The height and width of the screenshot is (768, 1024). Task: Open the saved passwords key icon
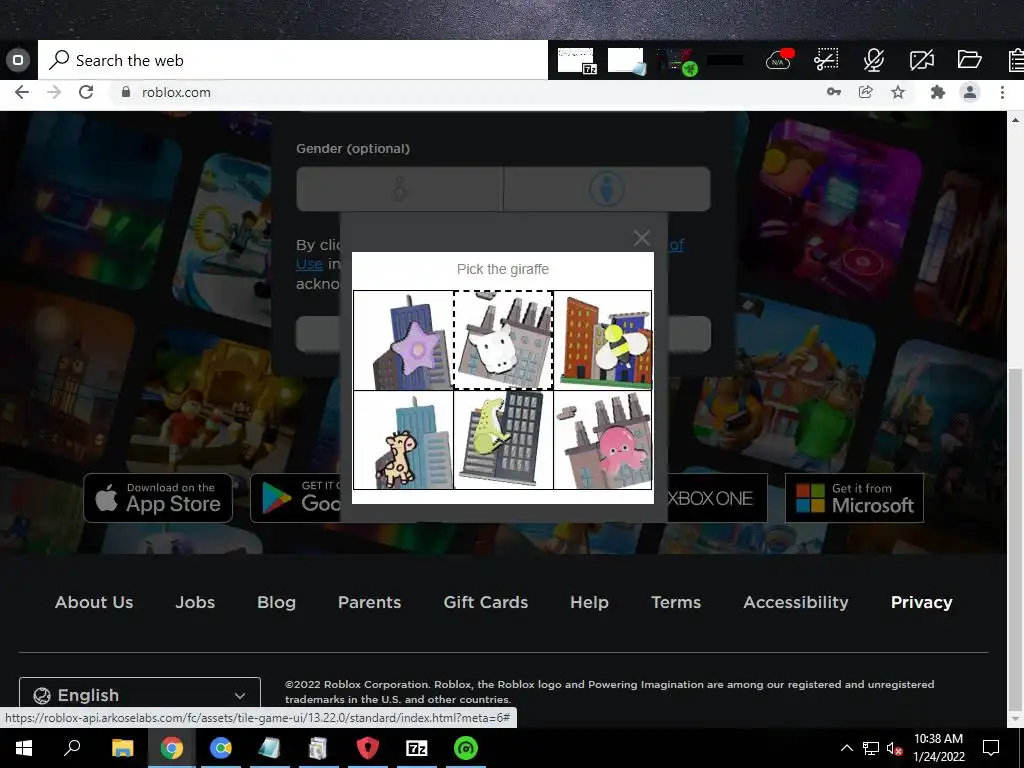833,92
